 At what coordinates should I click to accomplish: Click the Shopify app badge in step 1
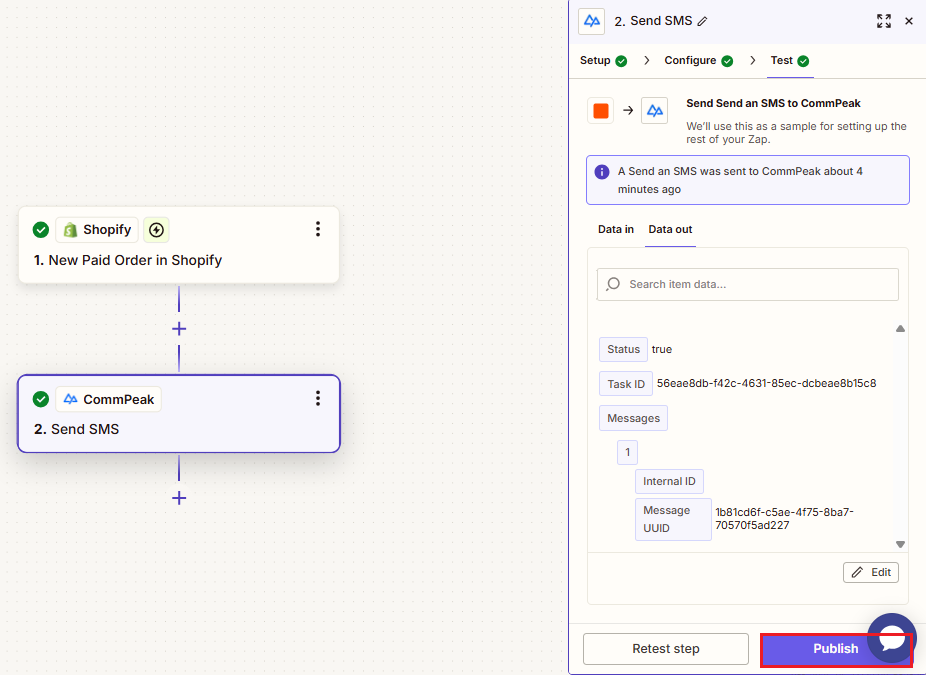point(97,230)
